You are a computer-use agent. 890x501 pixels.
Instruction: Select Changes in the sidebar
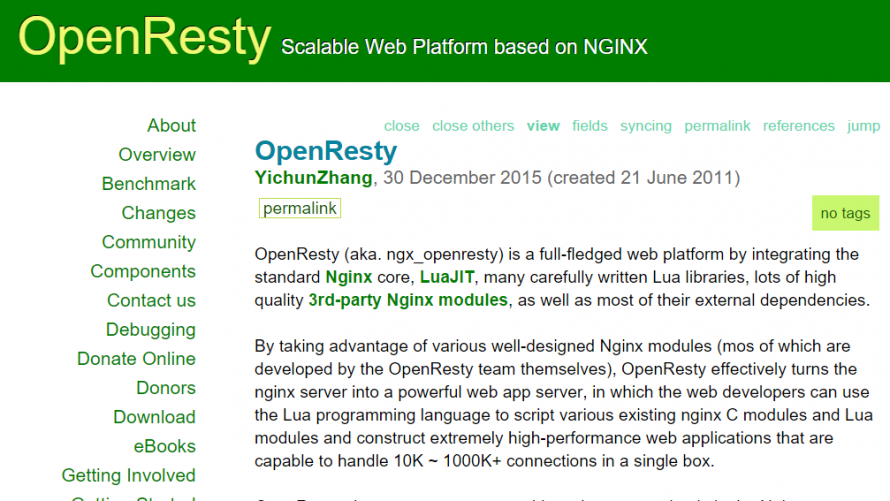158,213
